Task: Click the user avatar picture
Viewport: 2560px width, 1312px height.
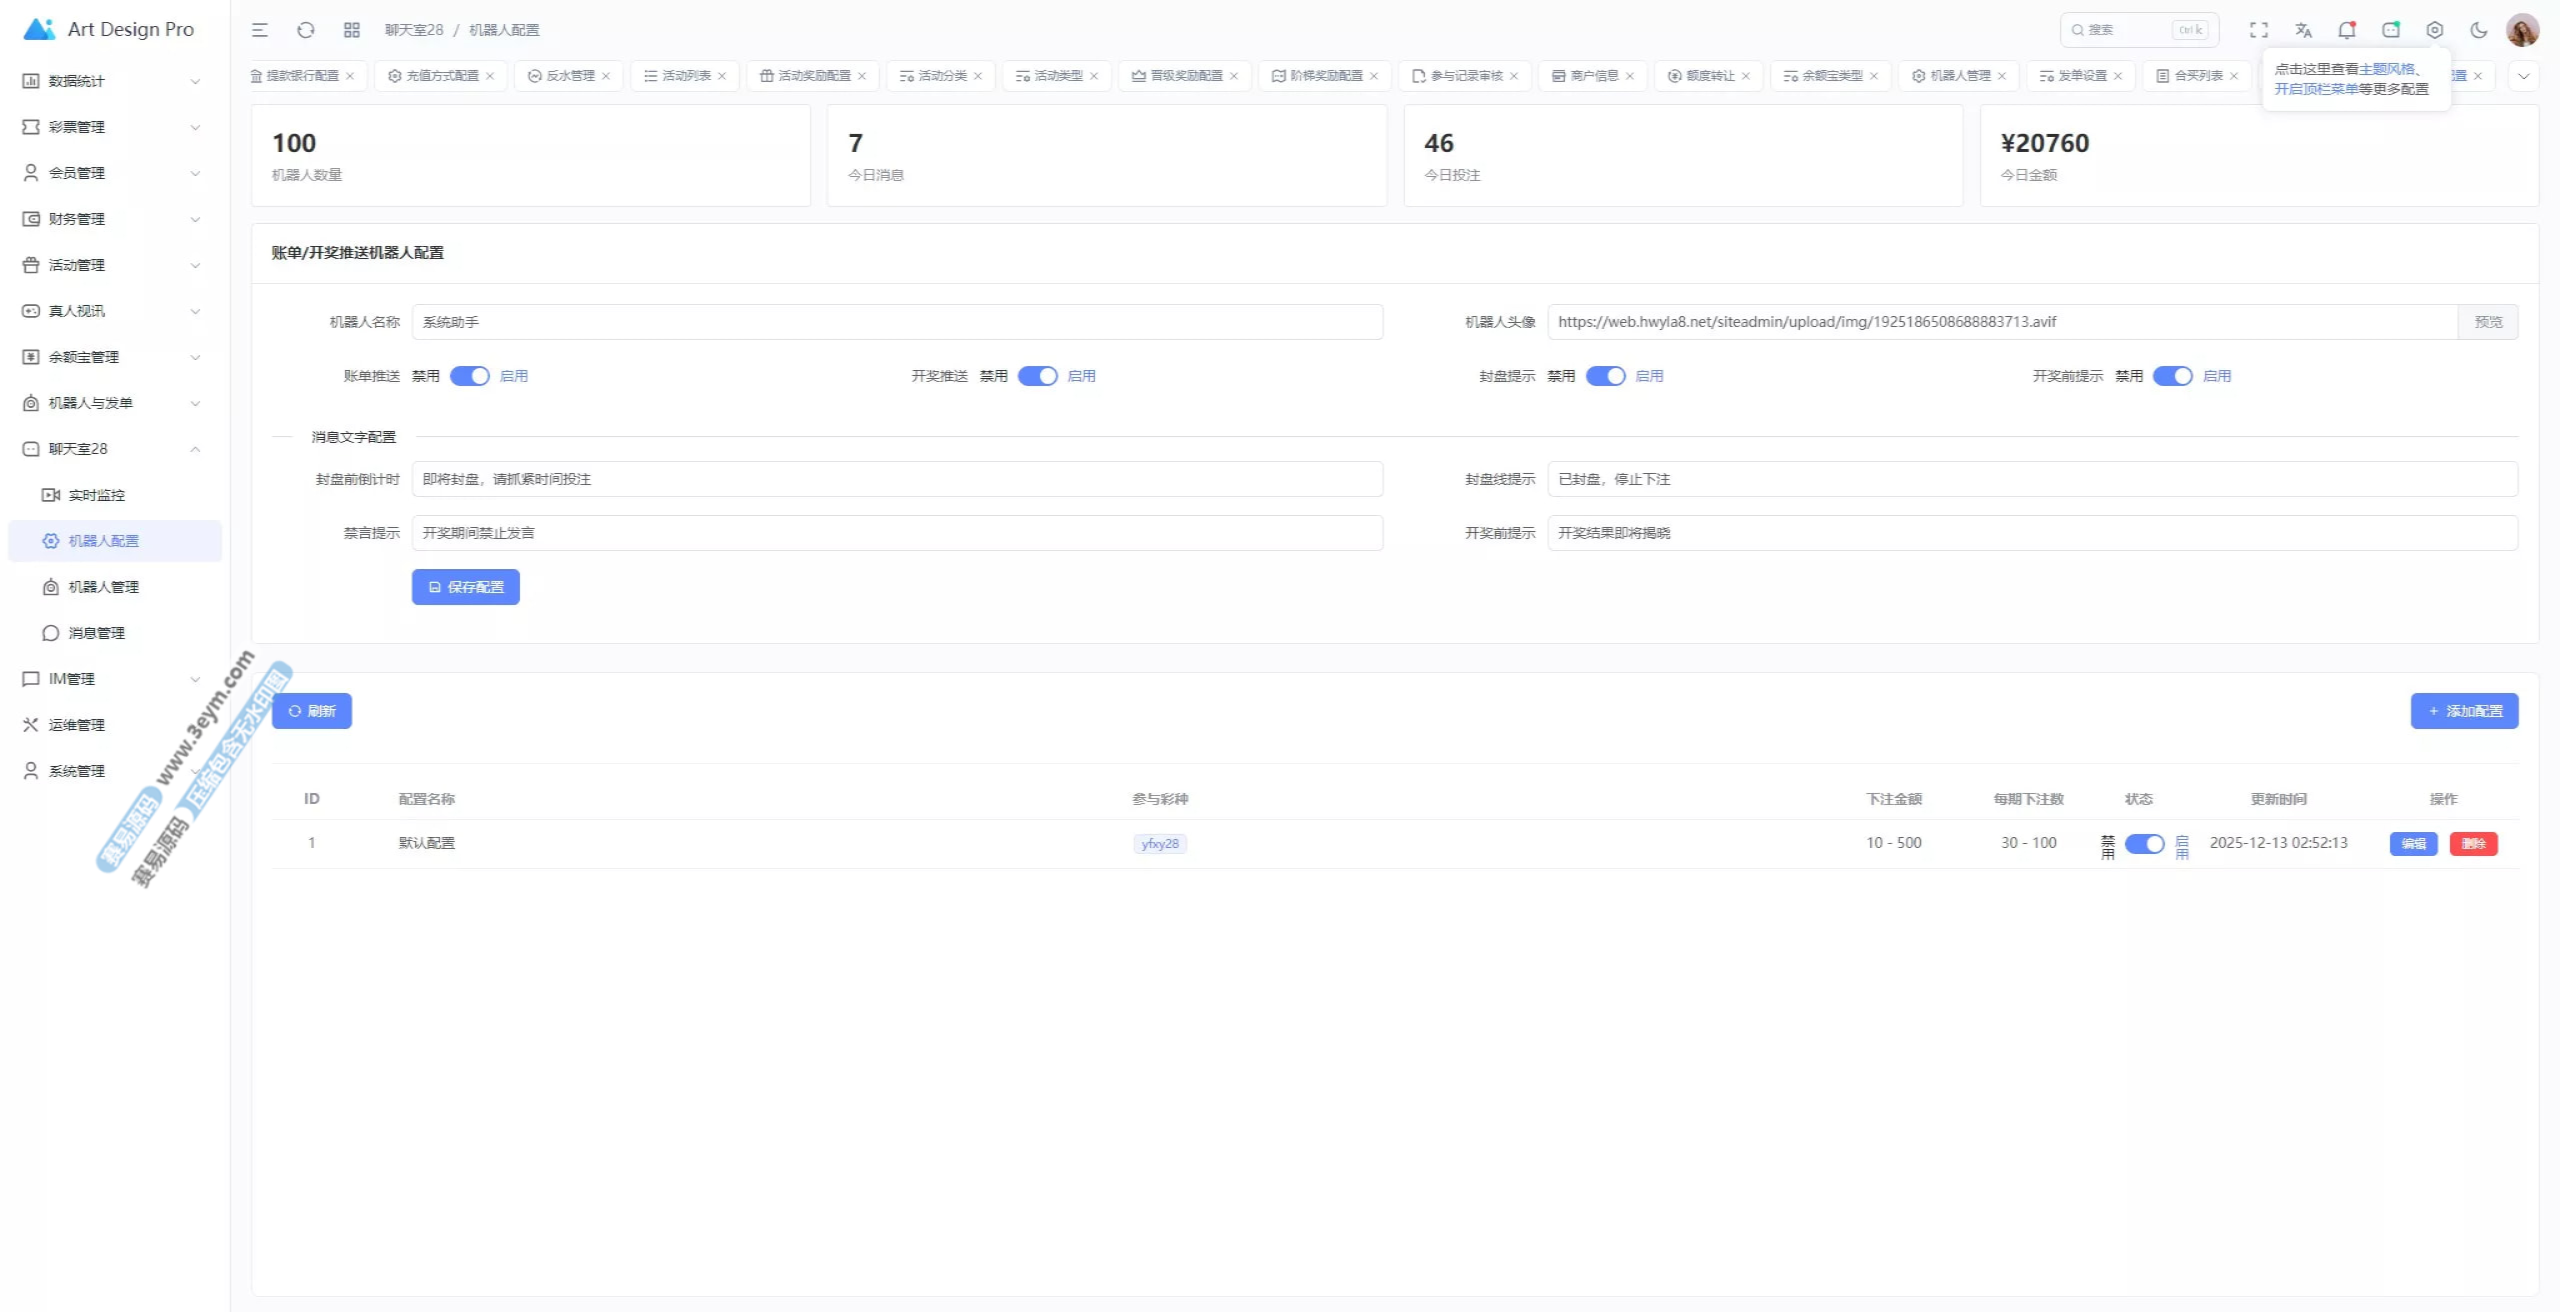Action: (x=2522, y=30)
